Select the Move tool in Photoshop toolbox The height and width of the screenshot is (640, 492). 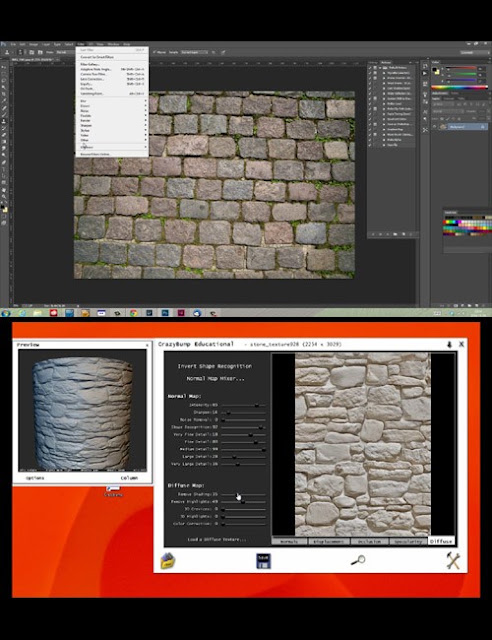[4, 67]
